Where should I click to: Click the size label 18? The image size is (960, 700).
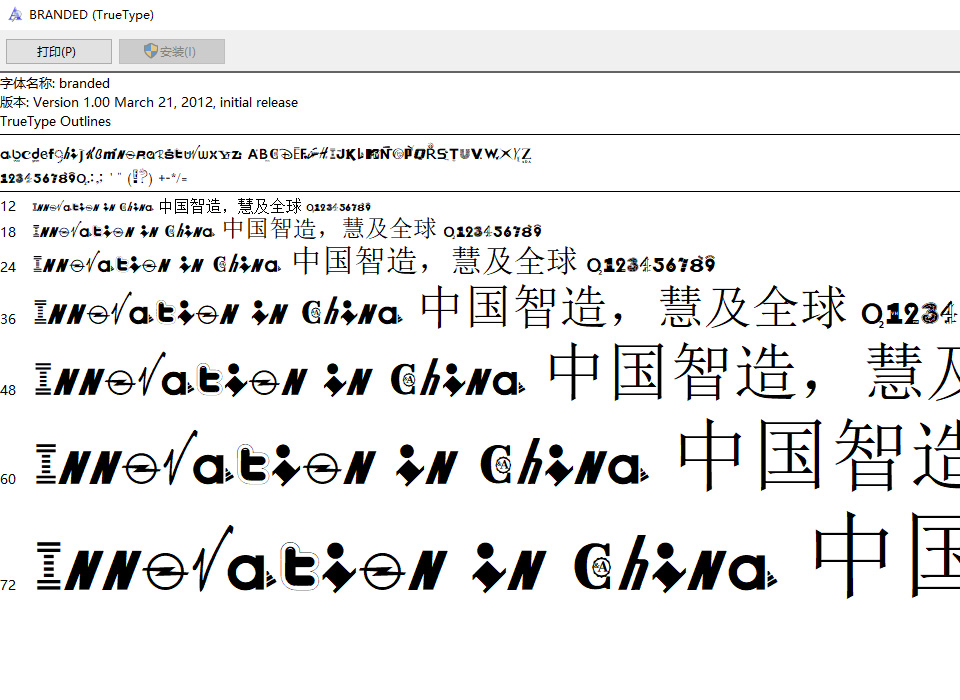pos(8,232)
